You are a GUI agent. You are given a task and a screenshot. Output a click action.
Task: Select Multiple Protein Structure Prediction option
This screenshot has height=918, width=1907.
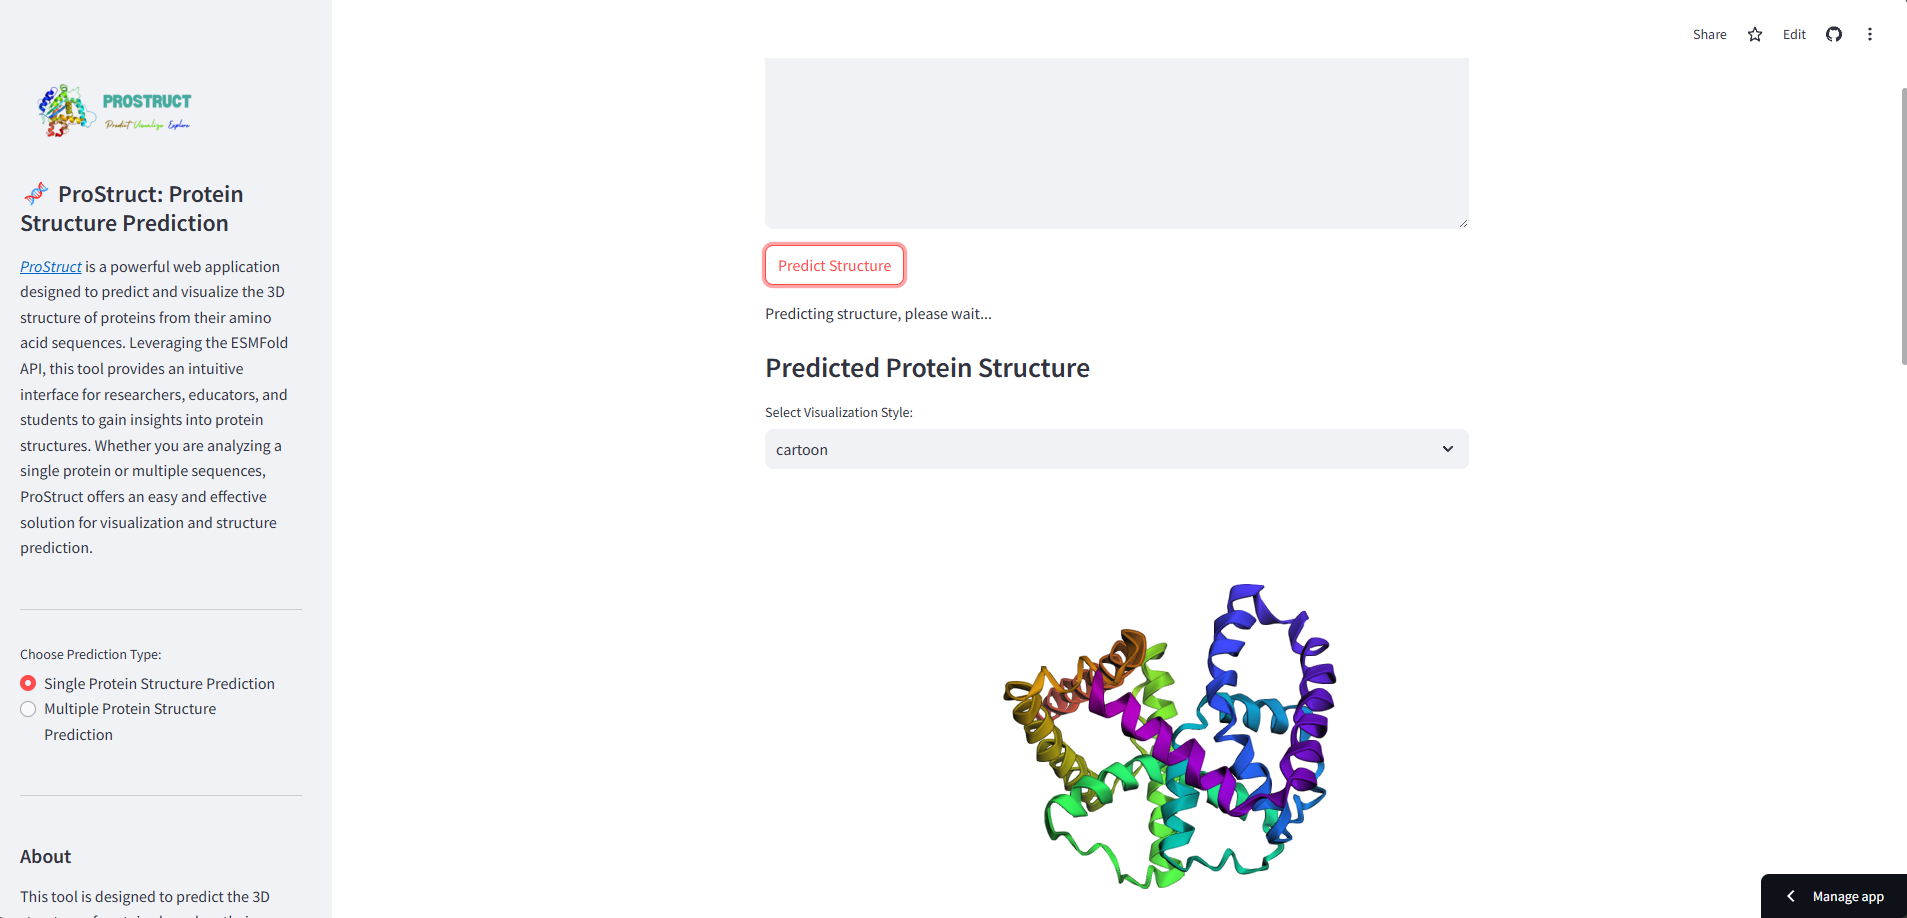[28, 709]
